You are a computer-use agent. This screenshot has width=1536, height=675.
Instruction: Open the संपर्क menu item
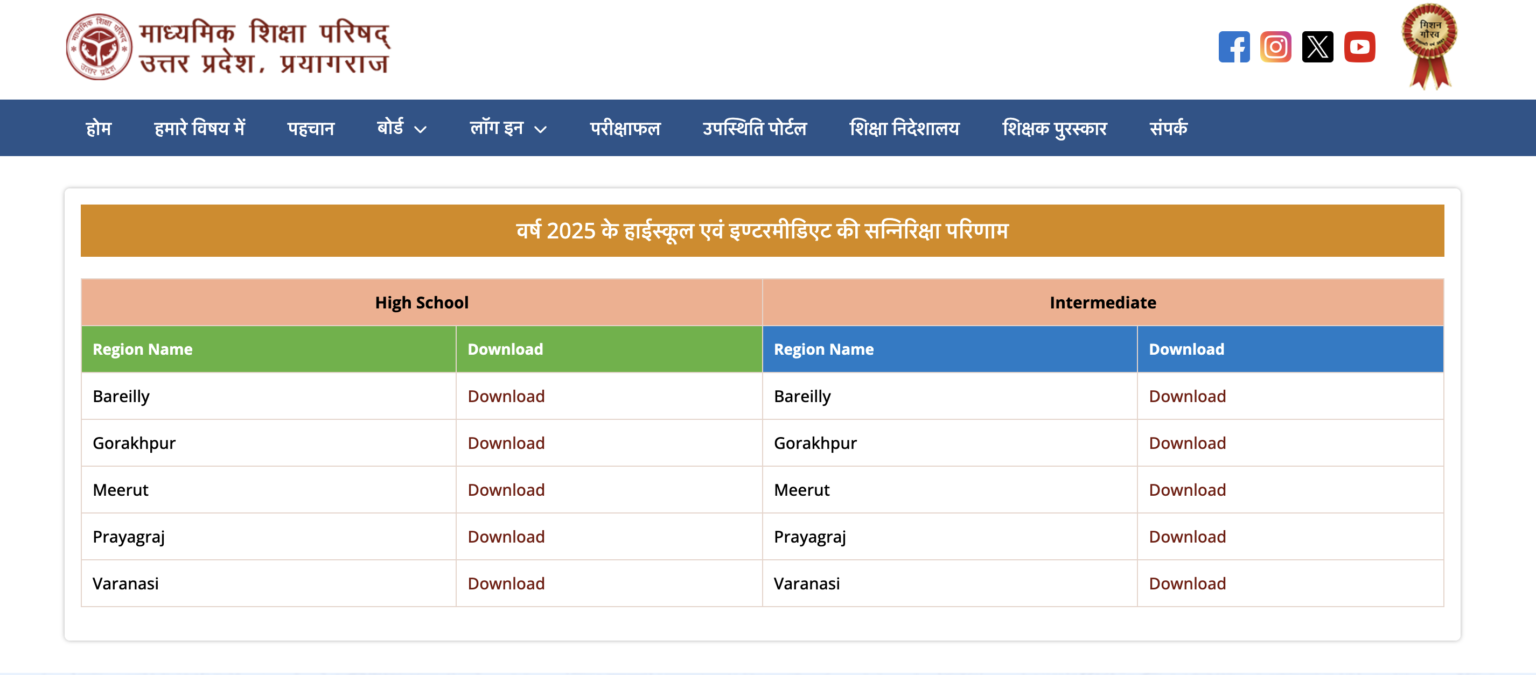1167,128
